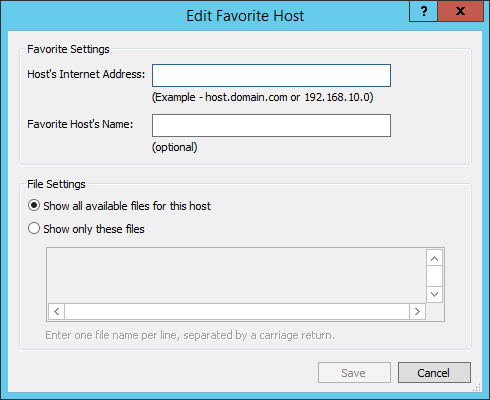Viewport: 490px width, 400px height.
Task: Click the Edit Favorite Host title bar
Action: 245,16
